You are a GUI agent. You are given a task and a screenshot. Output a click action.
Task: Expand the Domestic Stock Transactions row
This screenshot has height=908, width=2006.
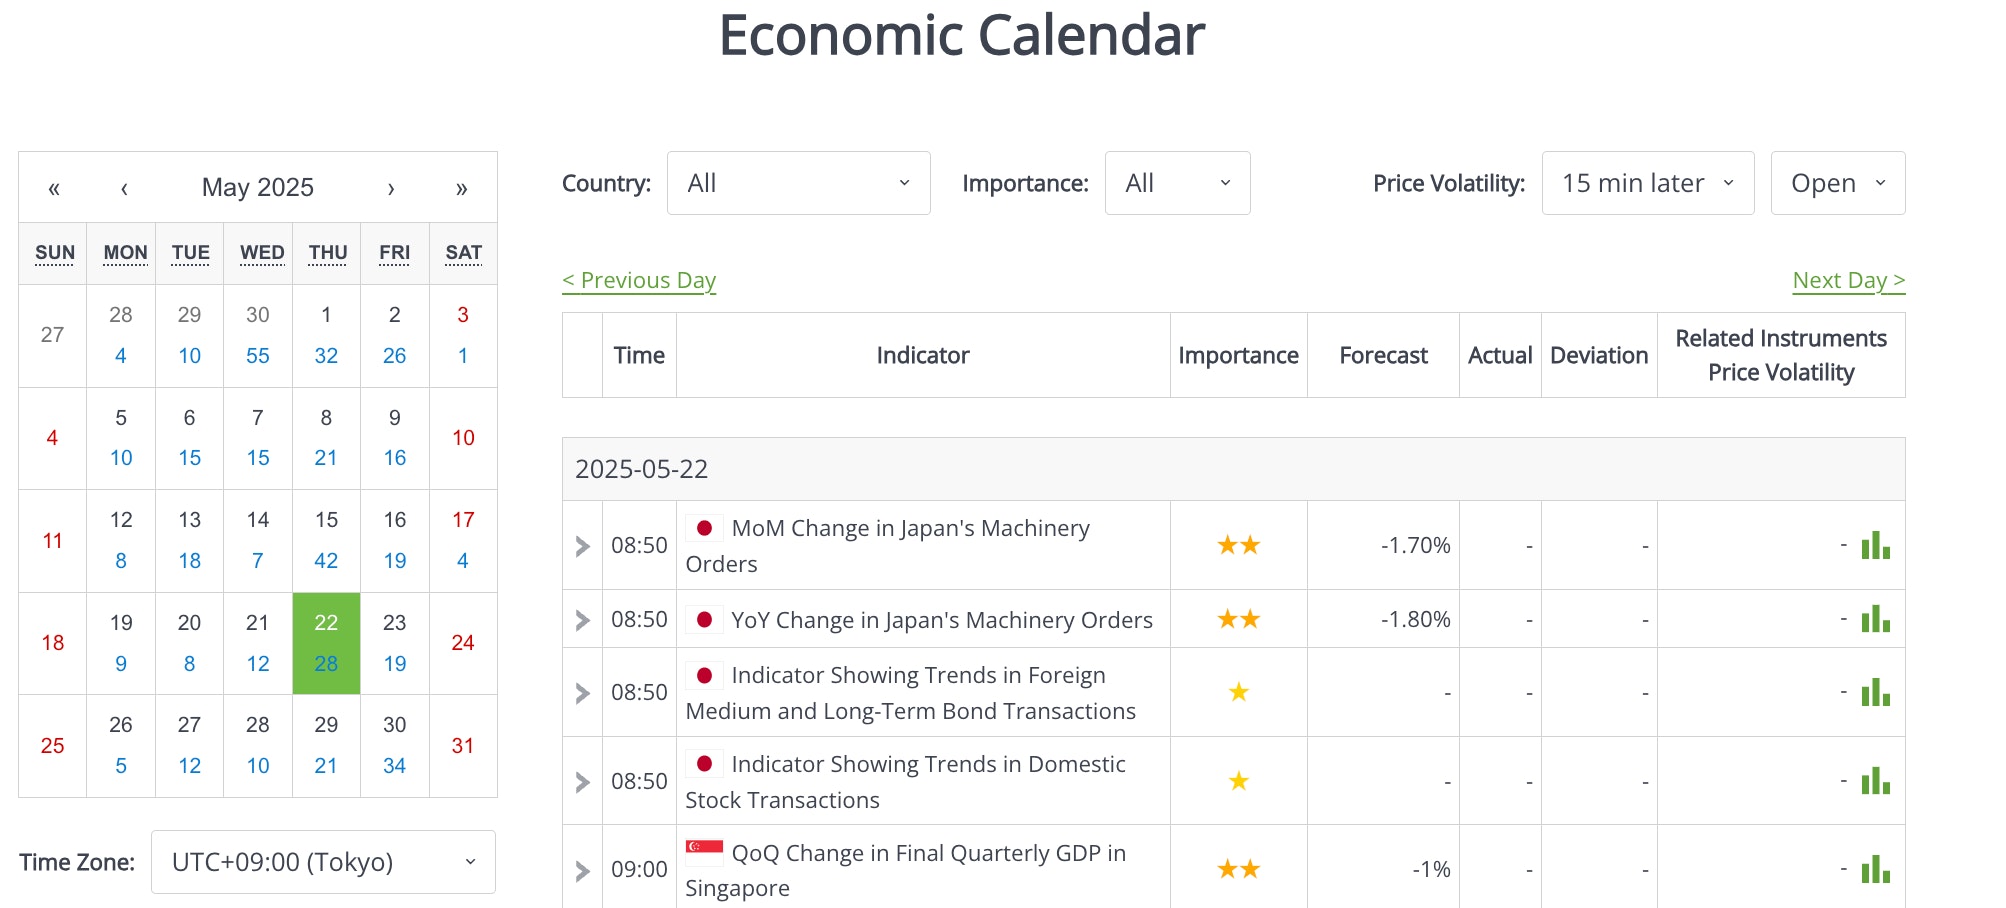tap(581, 781)
